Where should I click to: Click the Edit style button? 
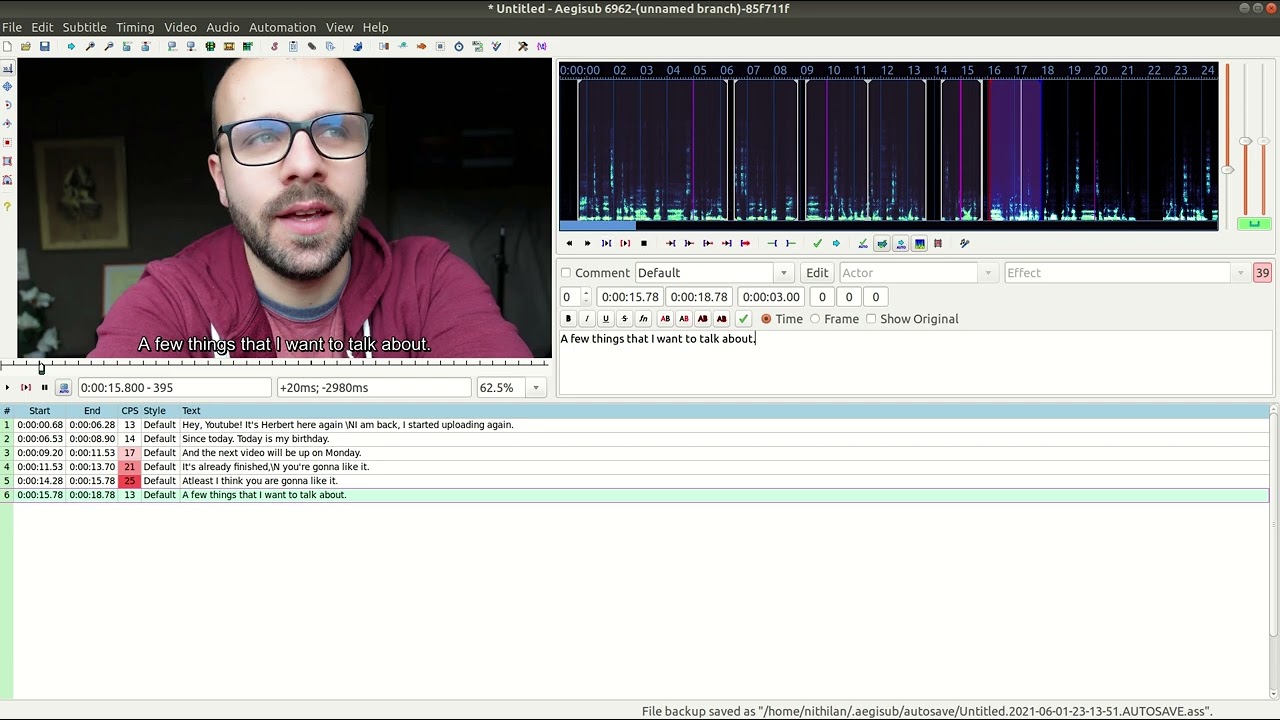(817, 273)
